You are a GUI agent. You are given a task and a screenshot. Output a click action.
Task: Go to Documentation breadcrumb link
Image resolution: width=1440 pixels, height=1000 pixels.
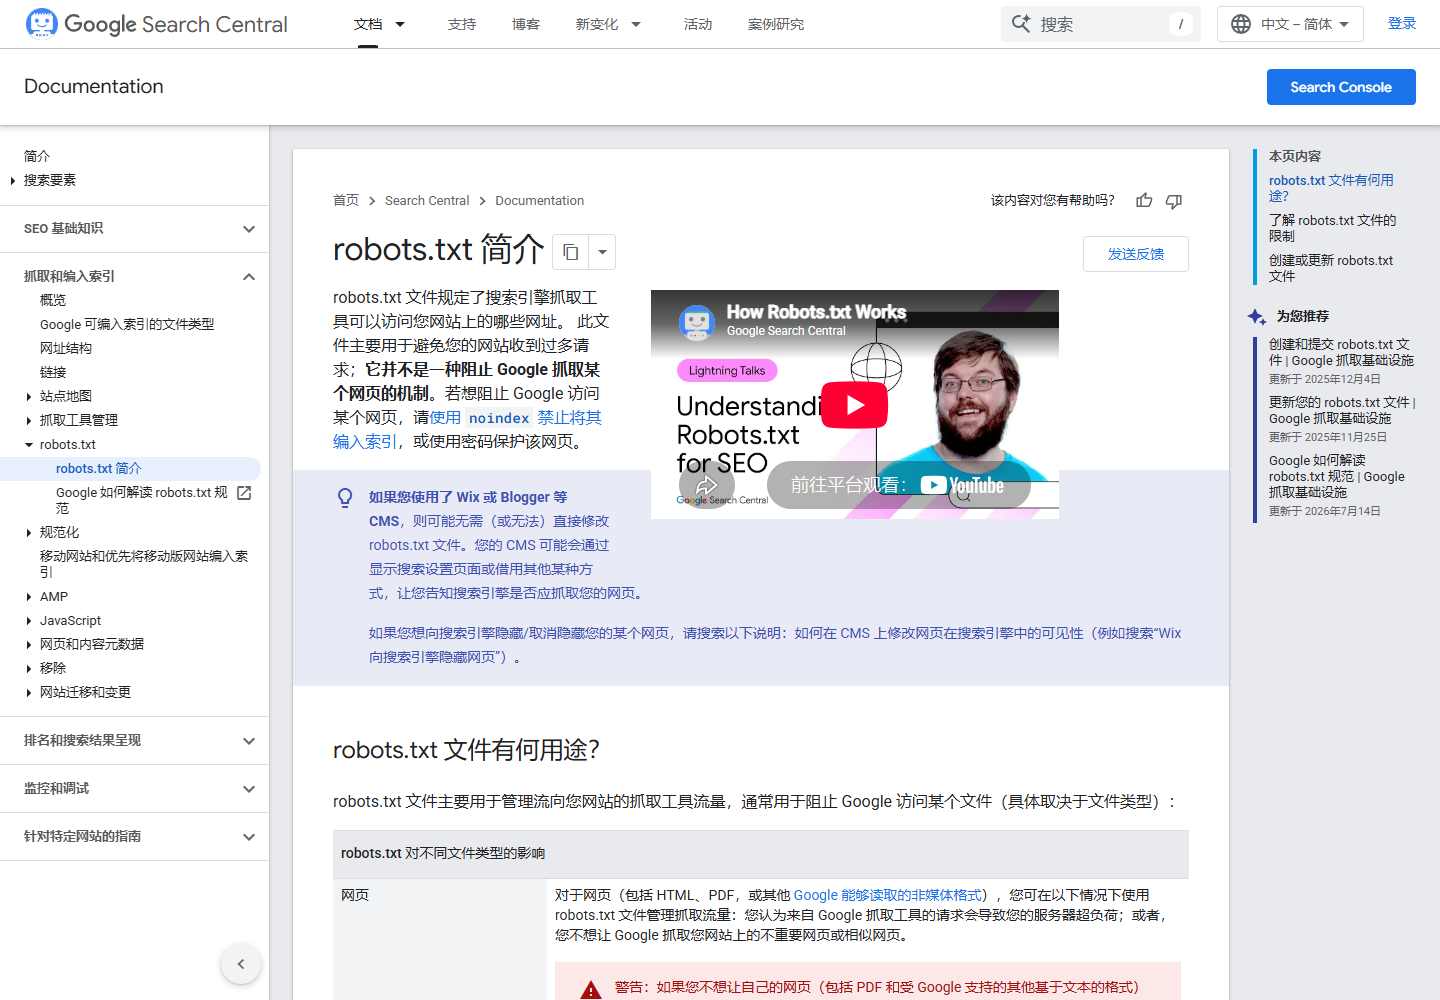pos(540,201)
